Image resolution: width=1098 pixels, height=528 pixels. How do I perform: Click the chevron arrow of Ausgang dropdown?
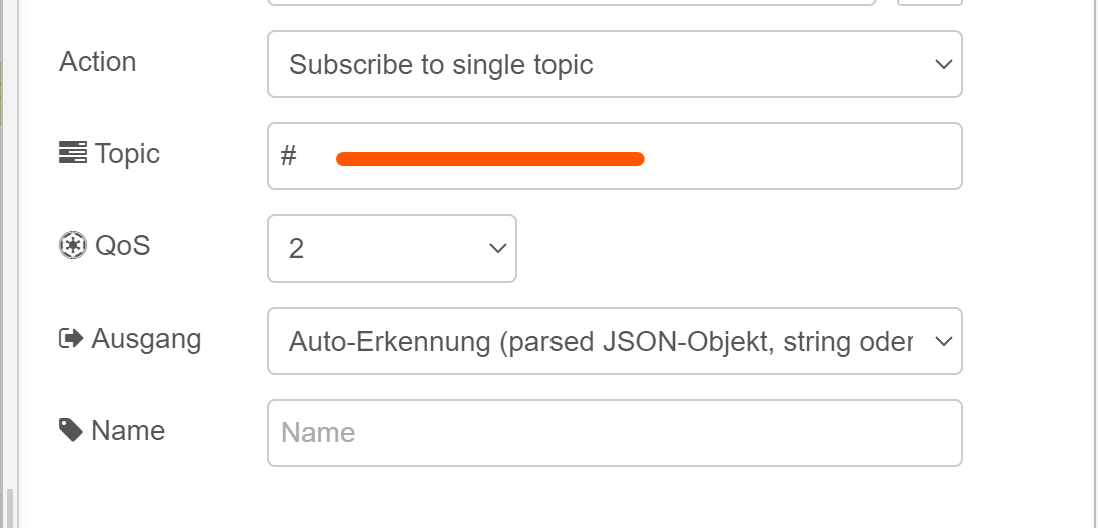coord(943,342)
